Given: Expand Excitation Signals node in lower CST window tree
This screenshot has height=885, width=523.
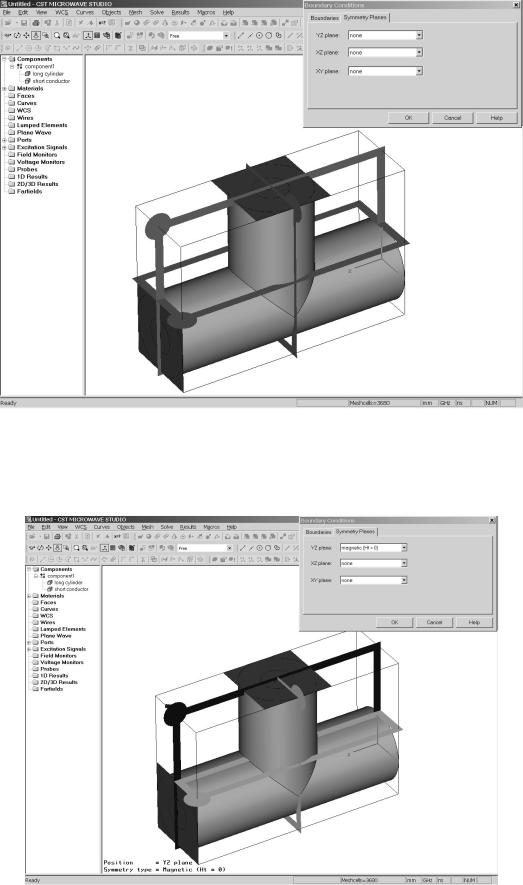Looking at the screenshot, I should pos(29,649).
